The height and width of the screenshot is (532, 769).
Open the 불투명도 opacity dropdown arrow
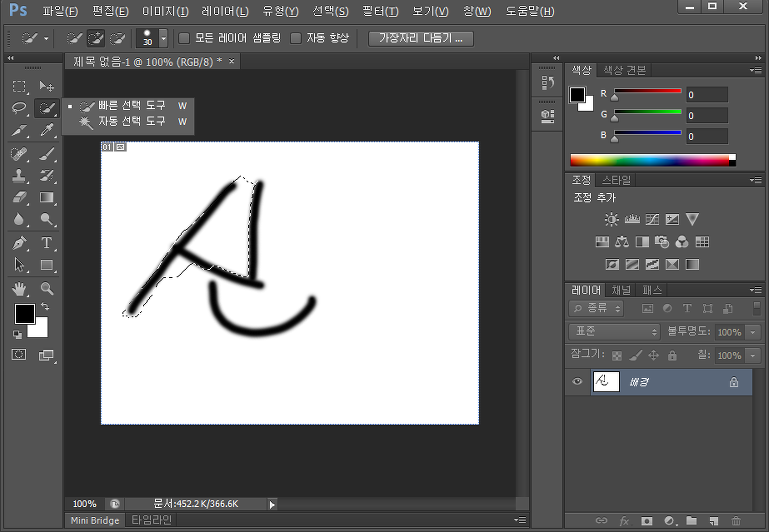753,332
